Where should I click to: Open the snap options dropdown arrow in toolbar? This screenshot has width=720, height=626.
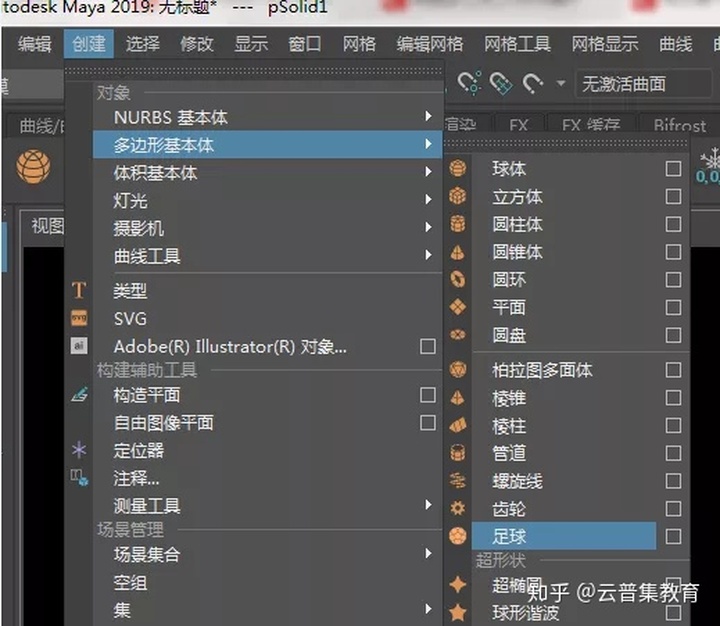pyautogui.click(x=560, y=84)
